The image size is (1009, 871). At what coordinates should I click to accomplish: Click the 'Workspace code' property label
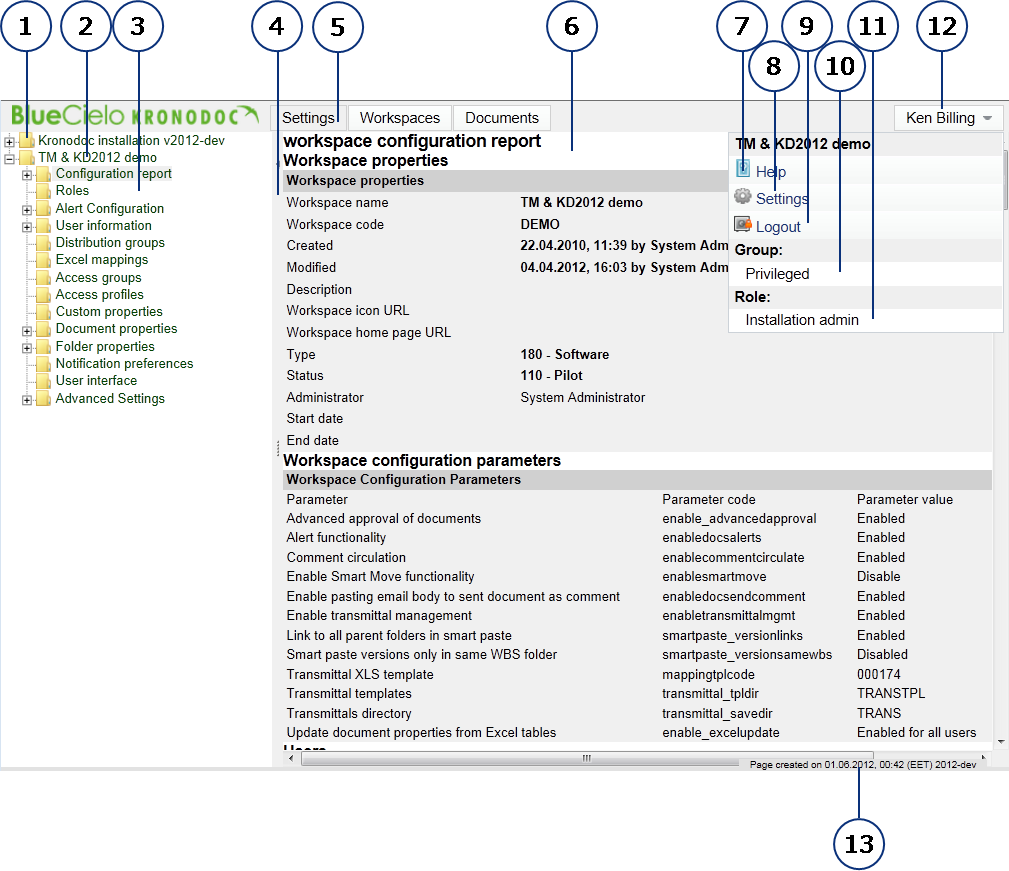click(335, 225)
